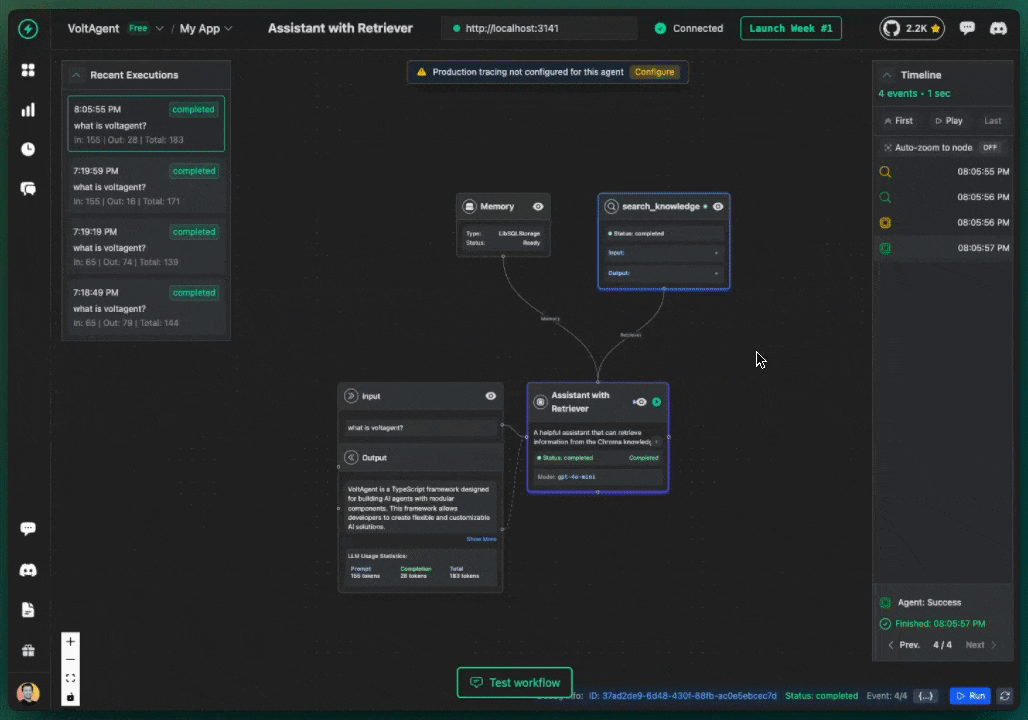Open the dashboard grid icon in sidebar
The image size is (1028, 720).
[28, 70]
